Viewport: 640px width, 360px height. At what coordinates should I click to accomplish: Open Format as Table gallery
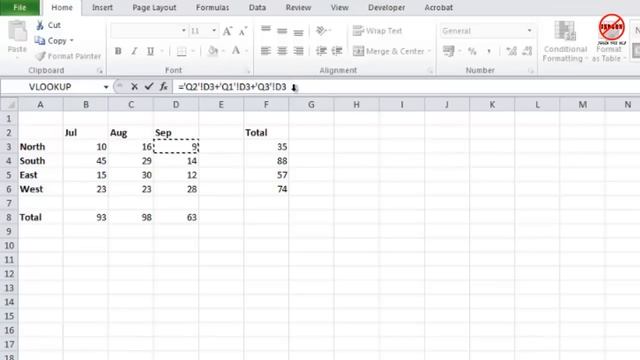tap(610, 40)
